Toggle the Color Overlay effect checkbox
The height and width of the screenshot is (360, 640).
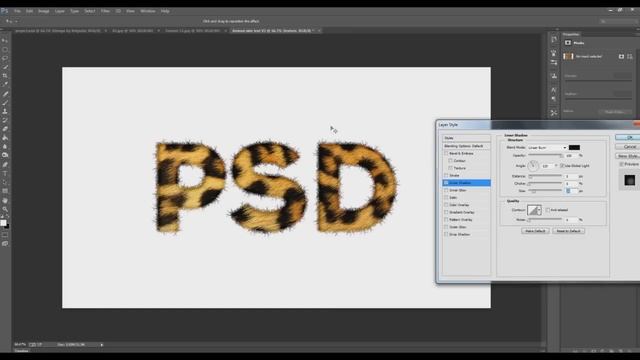pos(446,205)
